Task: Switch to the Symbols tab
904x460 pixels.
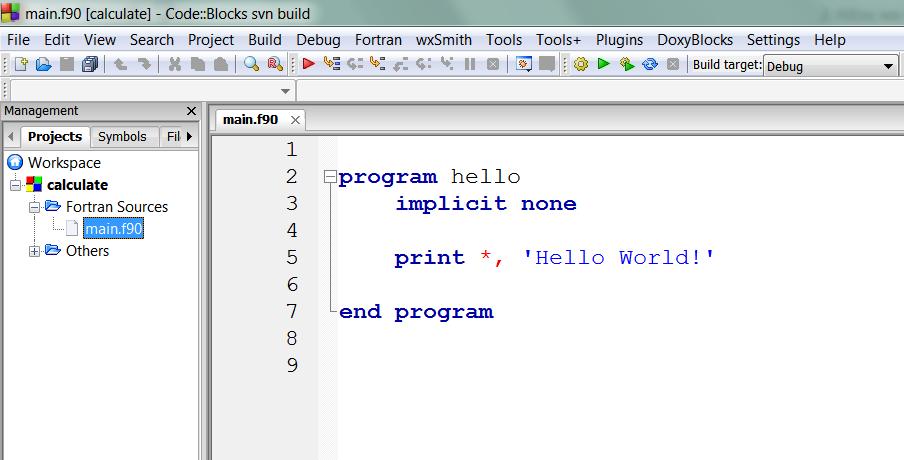Action: click(122, 137)
